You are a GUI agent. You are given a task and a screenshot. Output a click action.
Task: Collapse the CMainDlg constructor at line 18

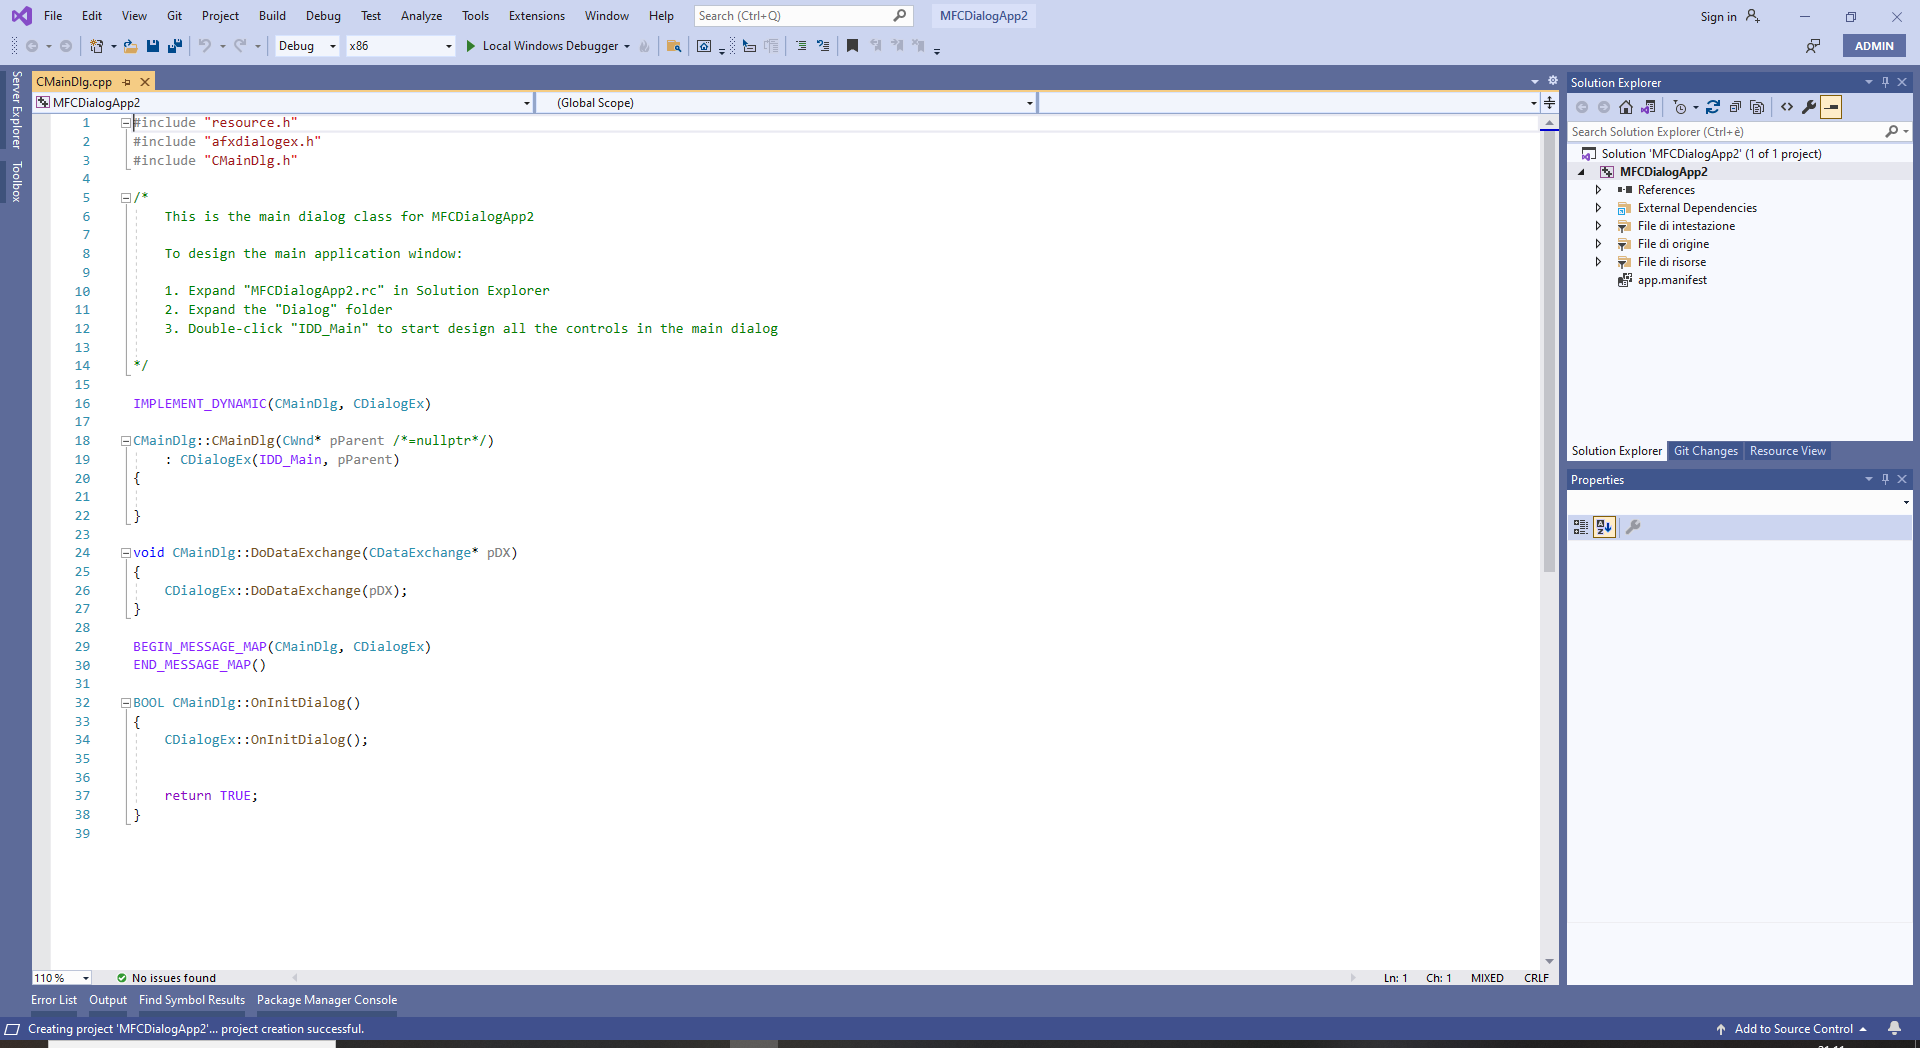pos(126,441)
